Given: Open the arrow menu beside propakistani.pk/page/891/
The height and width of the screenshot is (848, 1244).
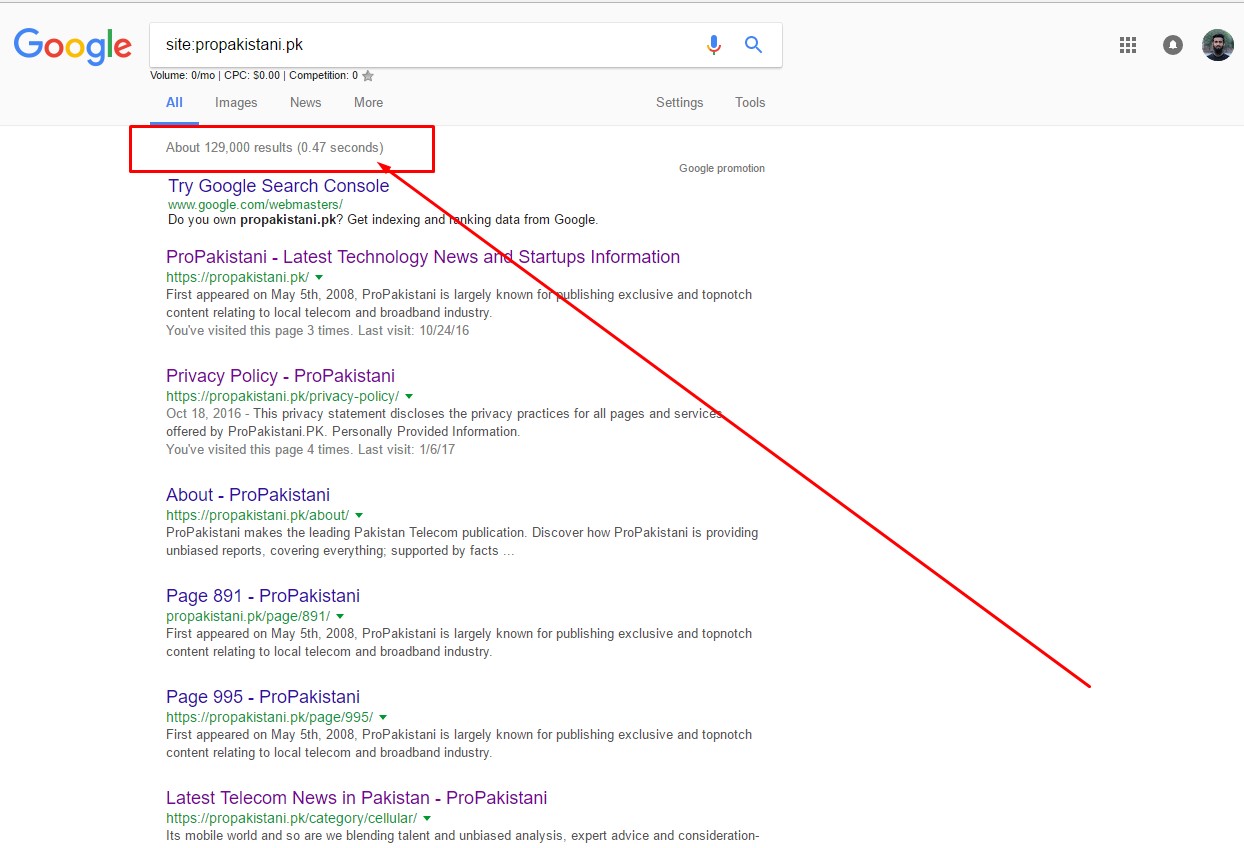Looking at the screenshot, I should (x=341, y=616).
